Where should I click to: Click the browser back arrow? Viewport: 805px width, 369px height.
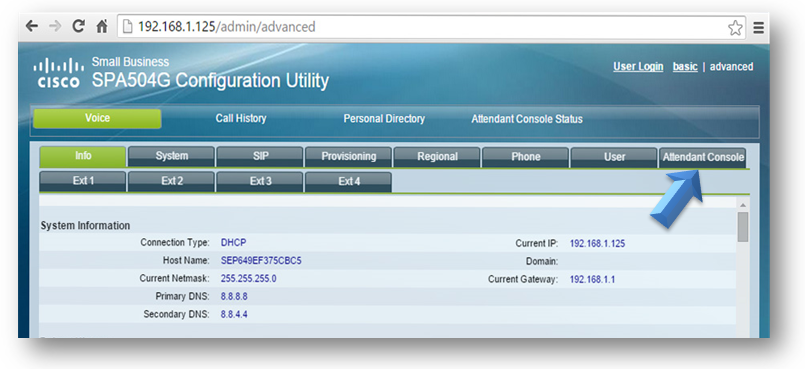click(32, 27)
